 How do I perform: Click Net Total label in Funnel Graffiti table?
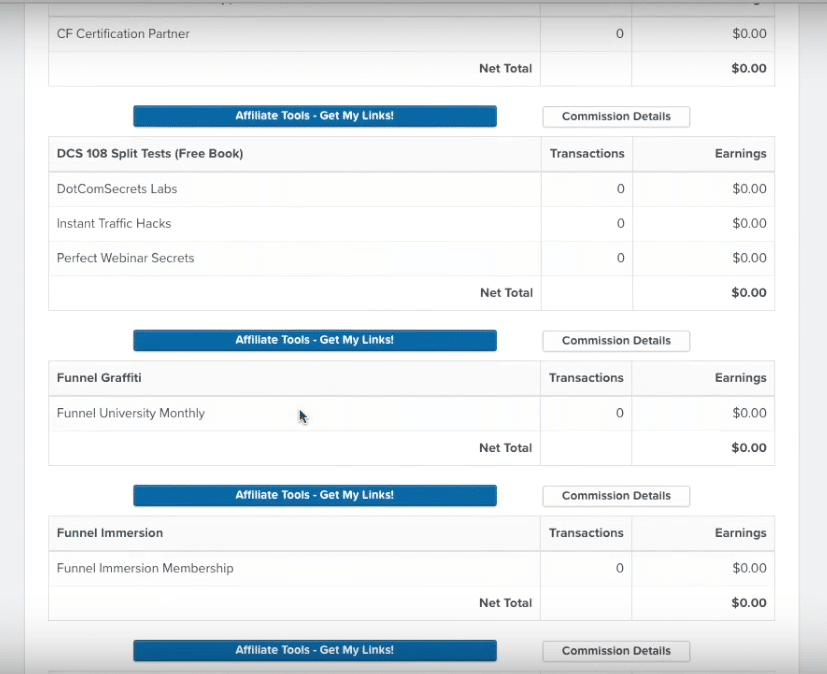click(x=505, y=448)
